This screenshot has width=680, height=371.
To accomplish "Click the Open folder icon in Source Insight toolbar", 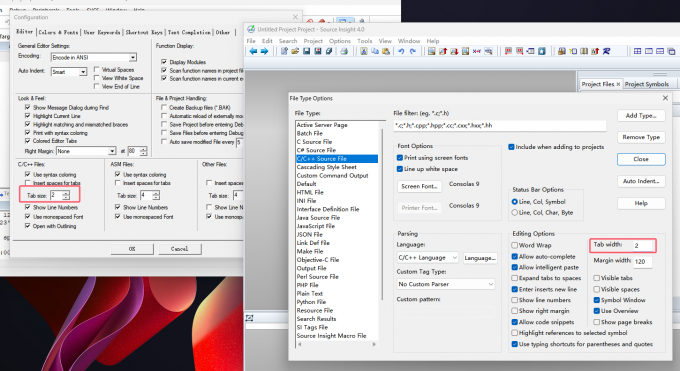I will 295,51.
